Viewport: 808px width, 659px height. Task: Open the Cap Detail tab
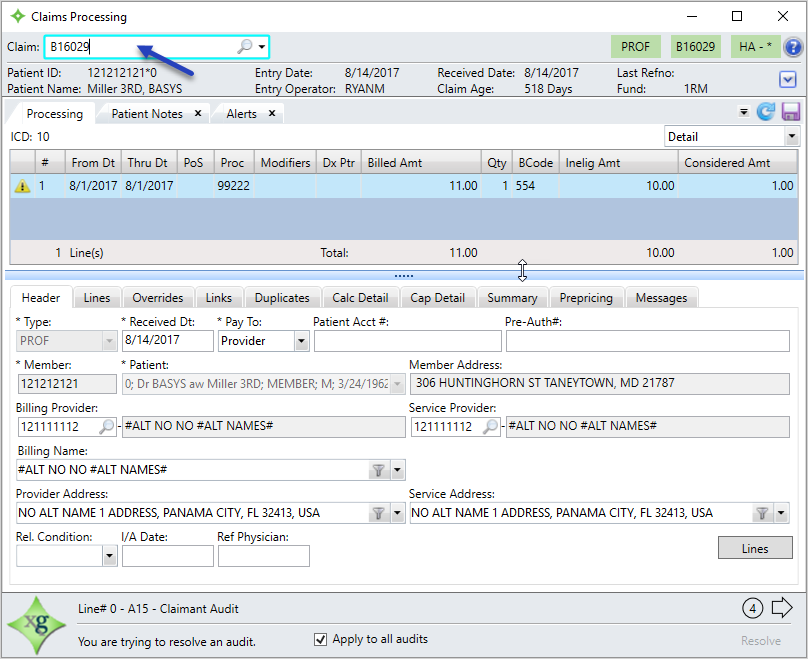pos(437,298)
